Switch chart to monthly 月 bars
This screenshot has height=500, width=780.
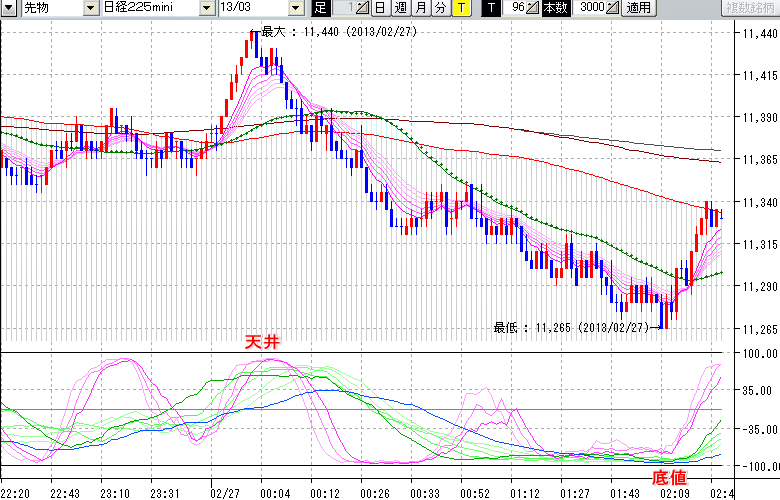tap(420, 8)
